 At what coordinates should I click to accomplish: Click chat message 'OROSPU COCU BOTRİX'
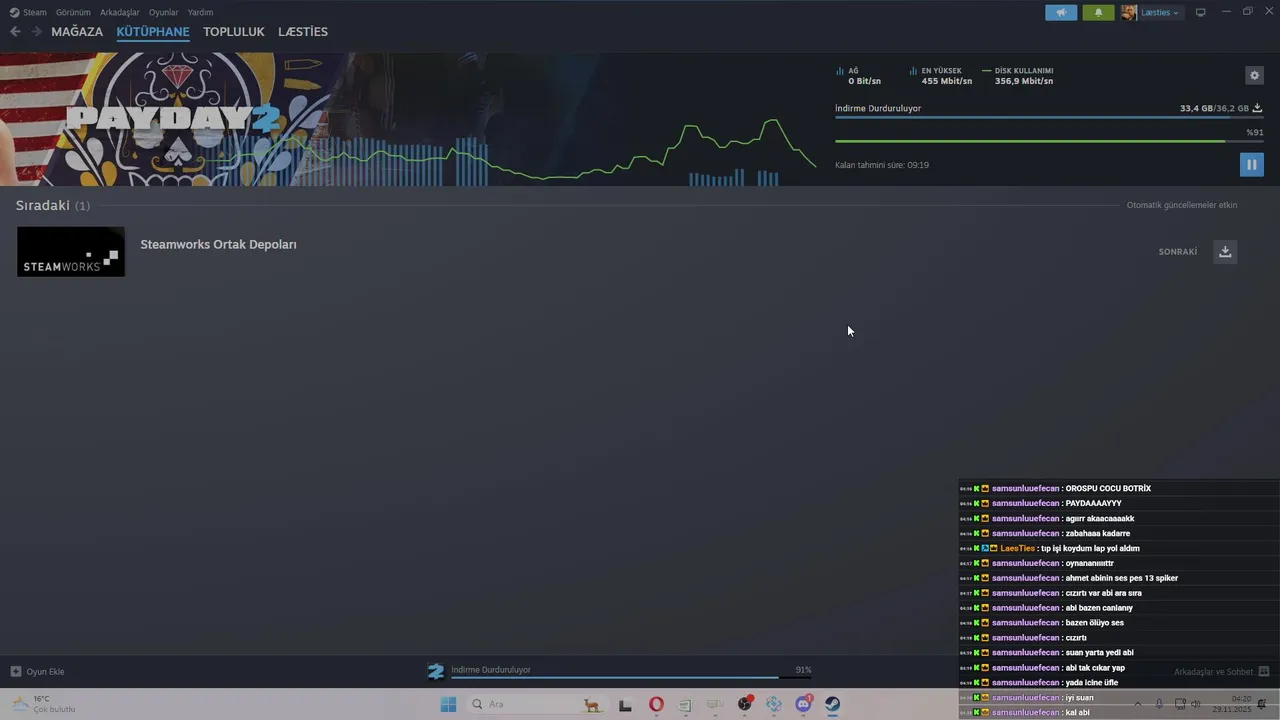(x=1108, y=488)
